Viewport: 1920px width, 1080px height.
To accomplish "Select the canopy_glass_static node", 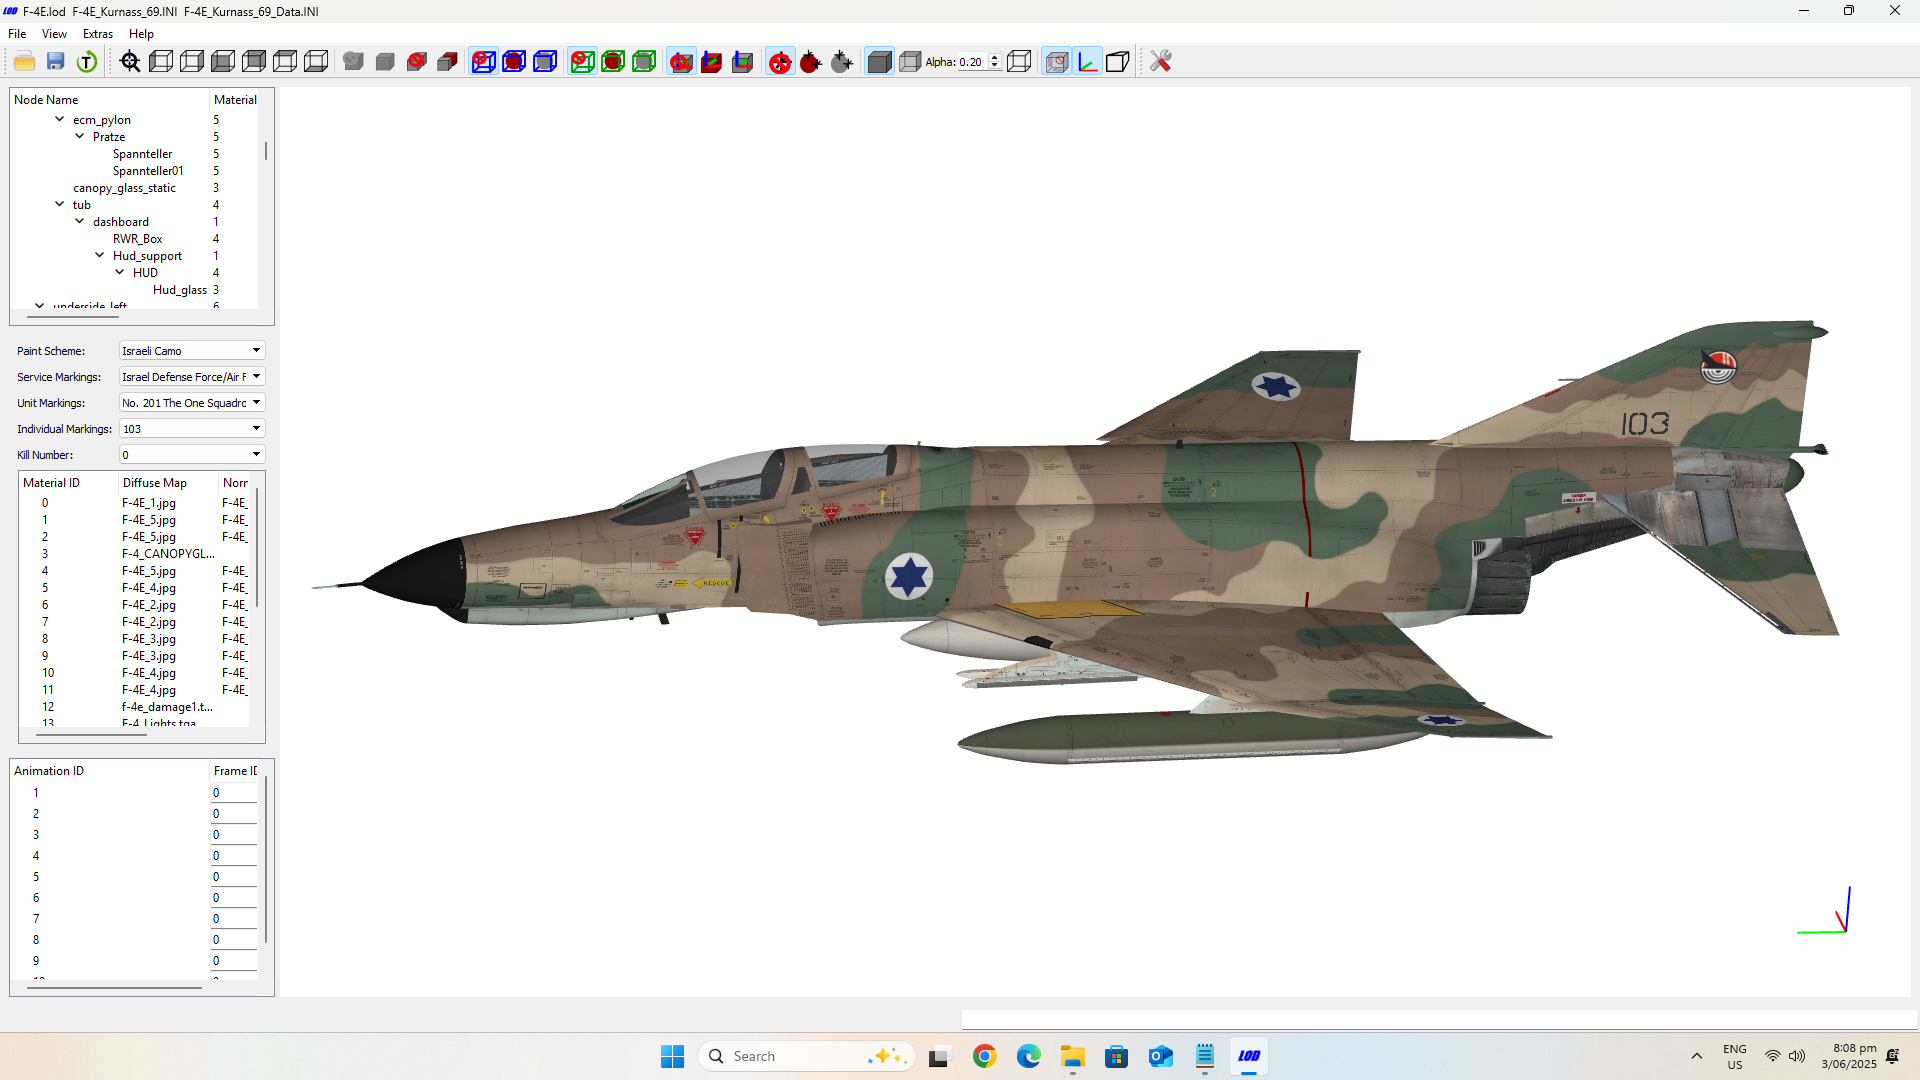I will [x=124, y=188].
